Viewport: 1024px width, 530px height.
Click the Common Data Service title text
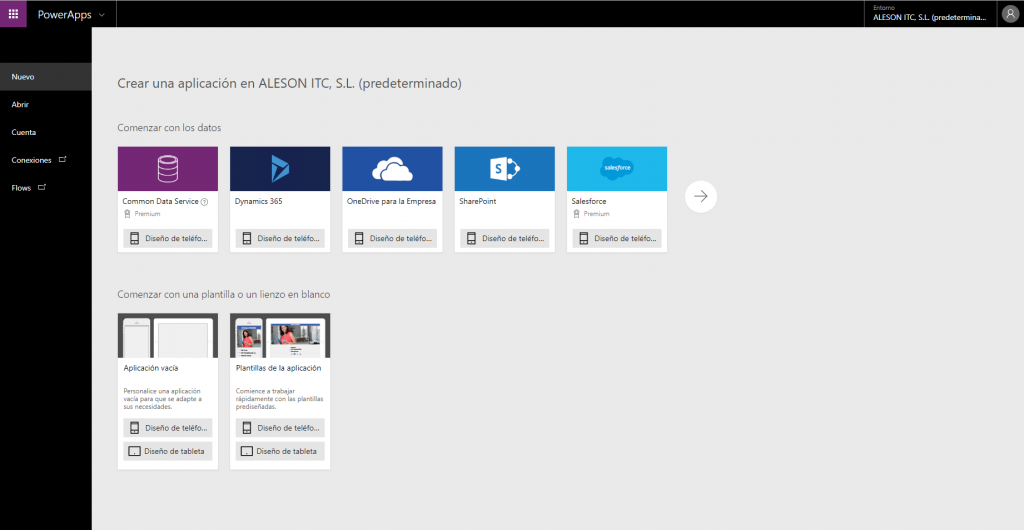click(x=161, y=202)
